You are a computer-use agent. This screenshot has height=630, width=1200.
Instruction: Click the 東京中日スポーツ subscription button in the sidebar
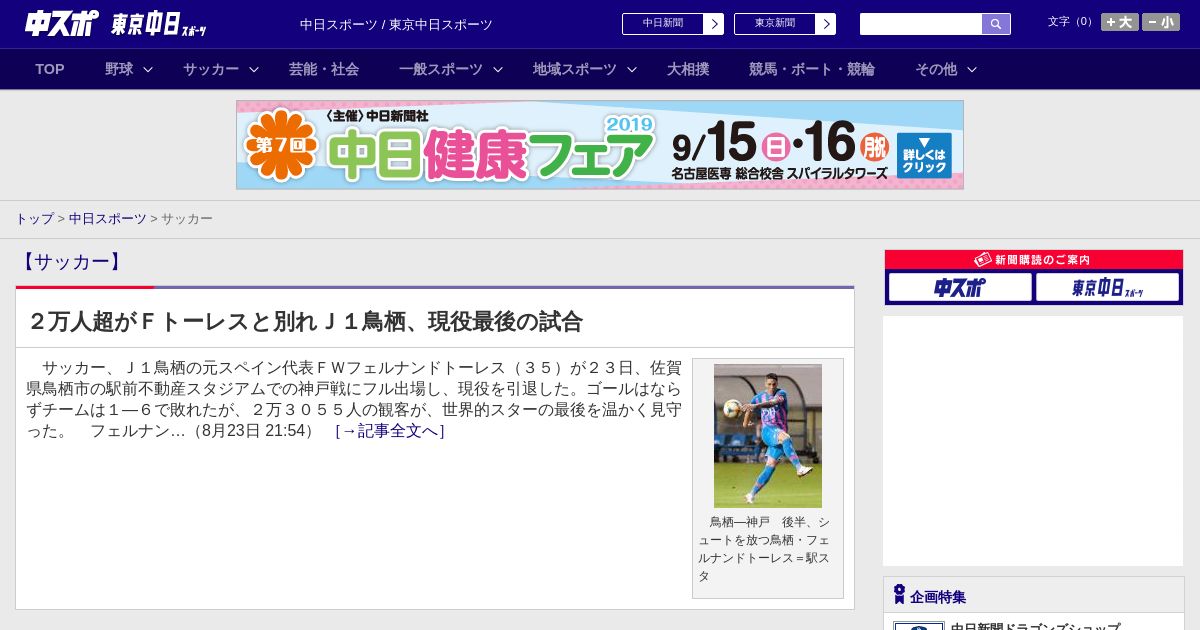pos(1107,287)
